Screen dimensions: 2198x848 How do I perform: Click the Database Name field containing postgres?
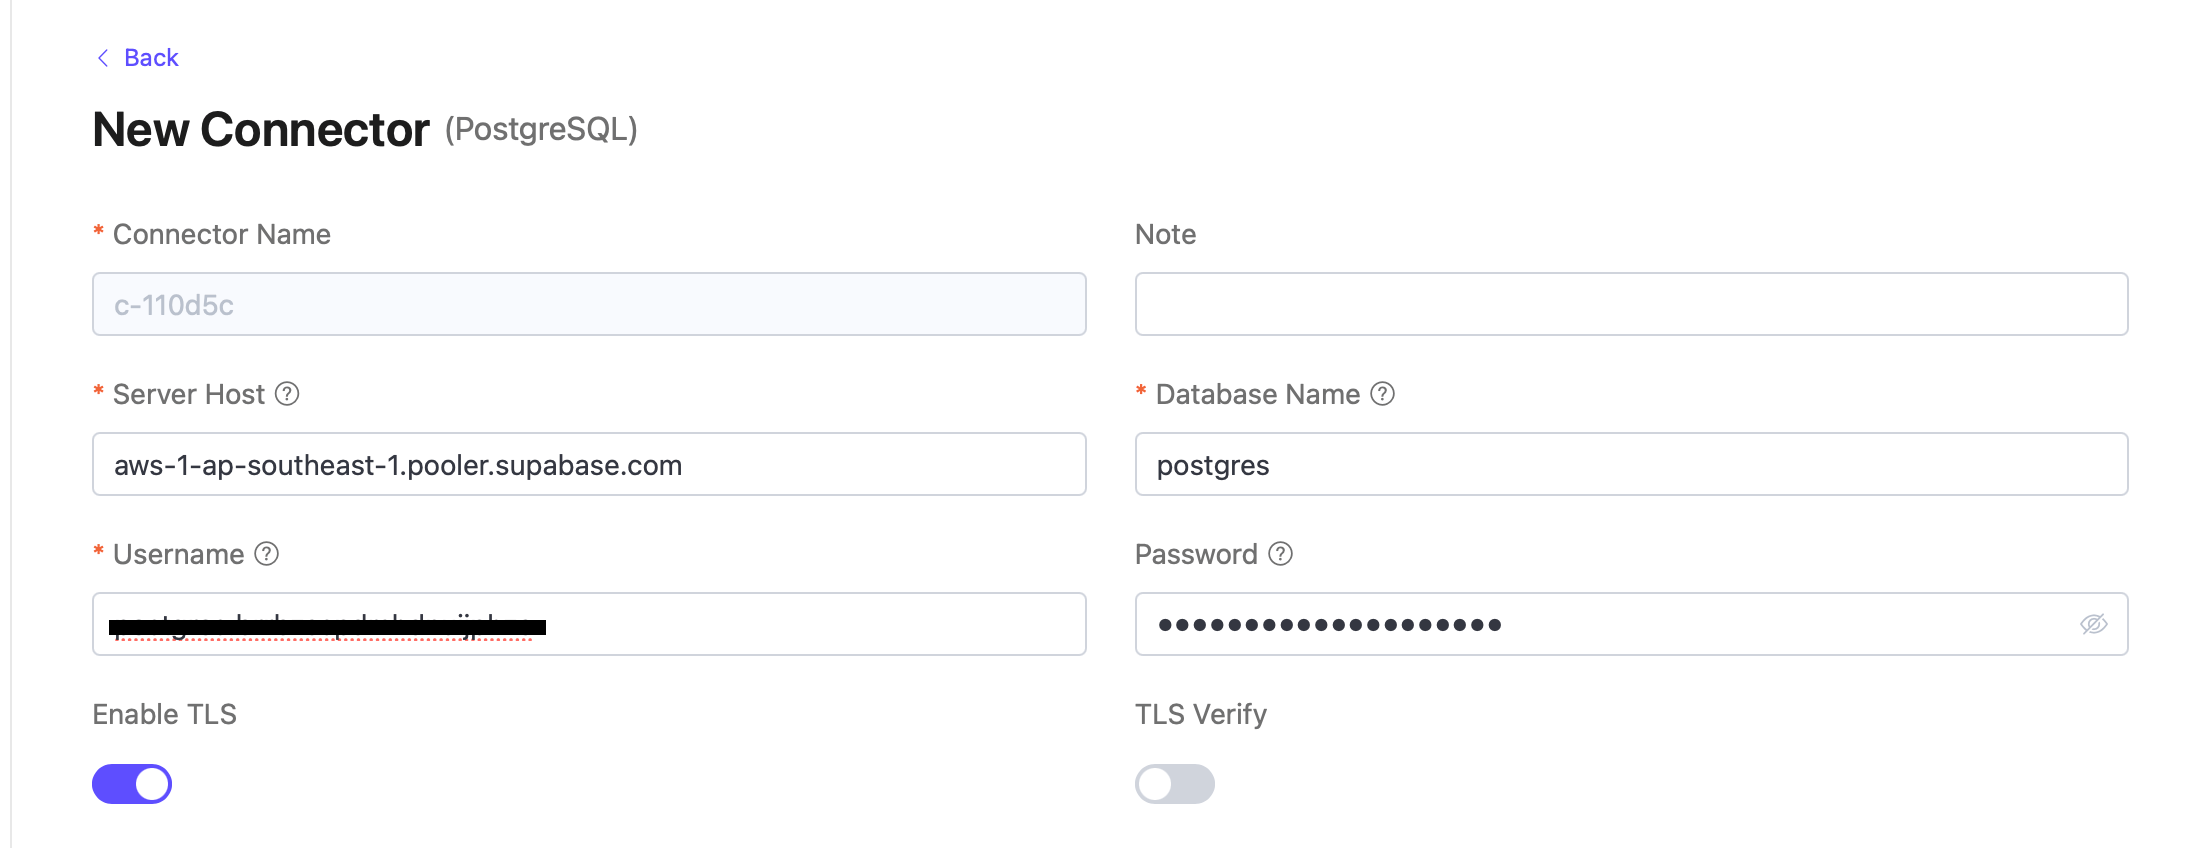point(1631,464)
